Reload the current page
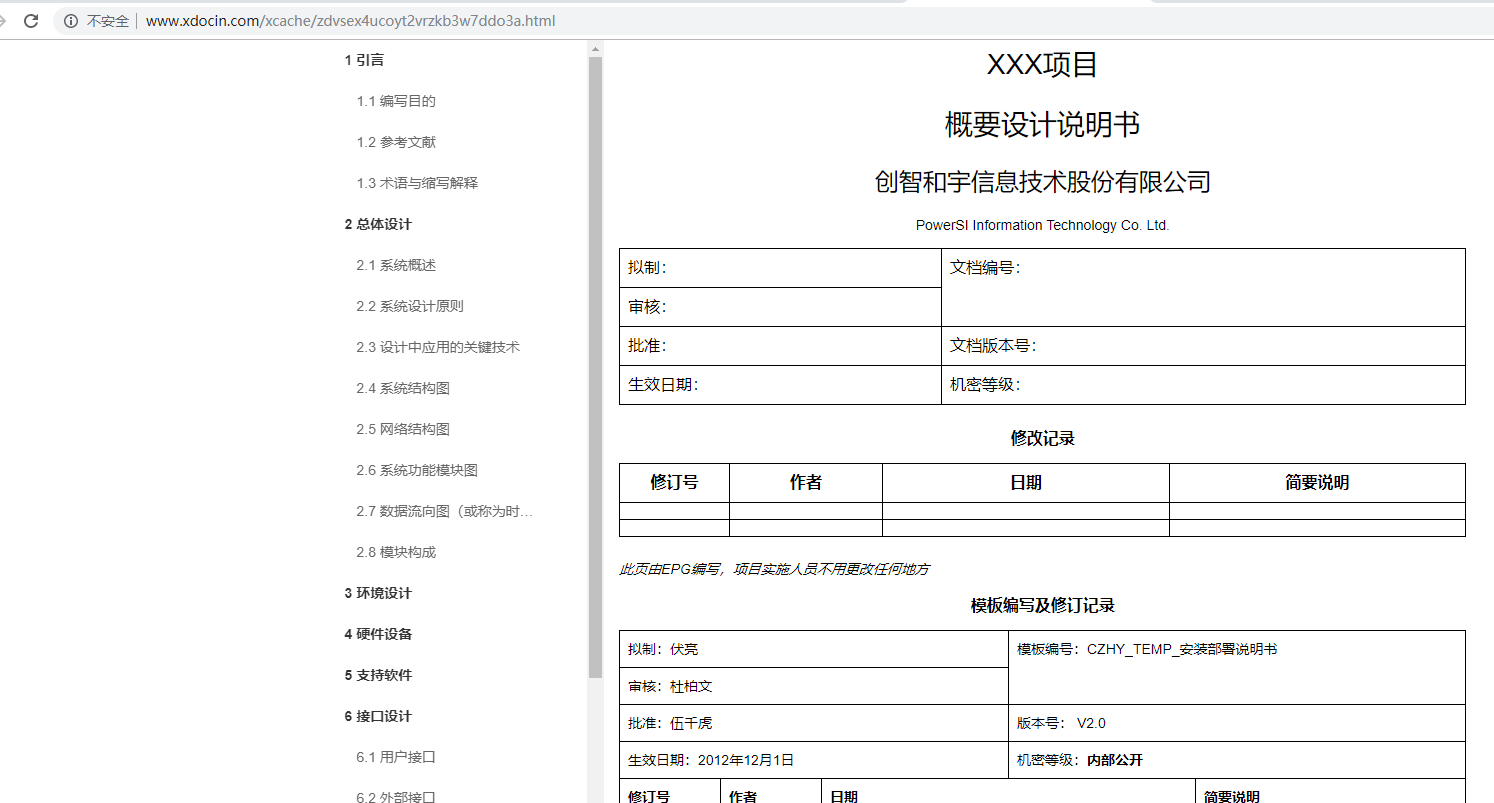 [29, 20]
